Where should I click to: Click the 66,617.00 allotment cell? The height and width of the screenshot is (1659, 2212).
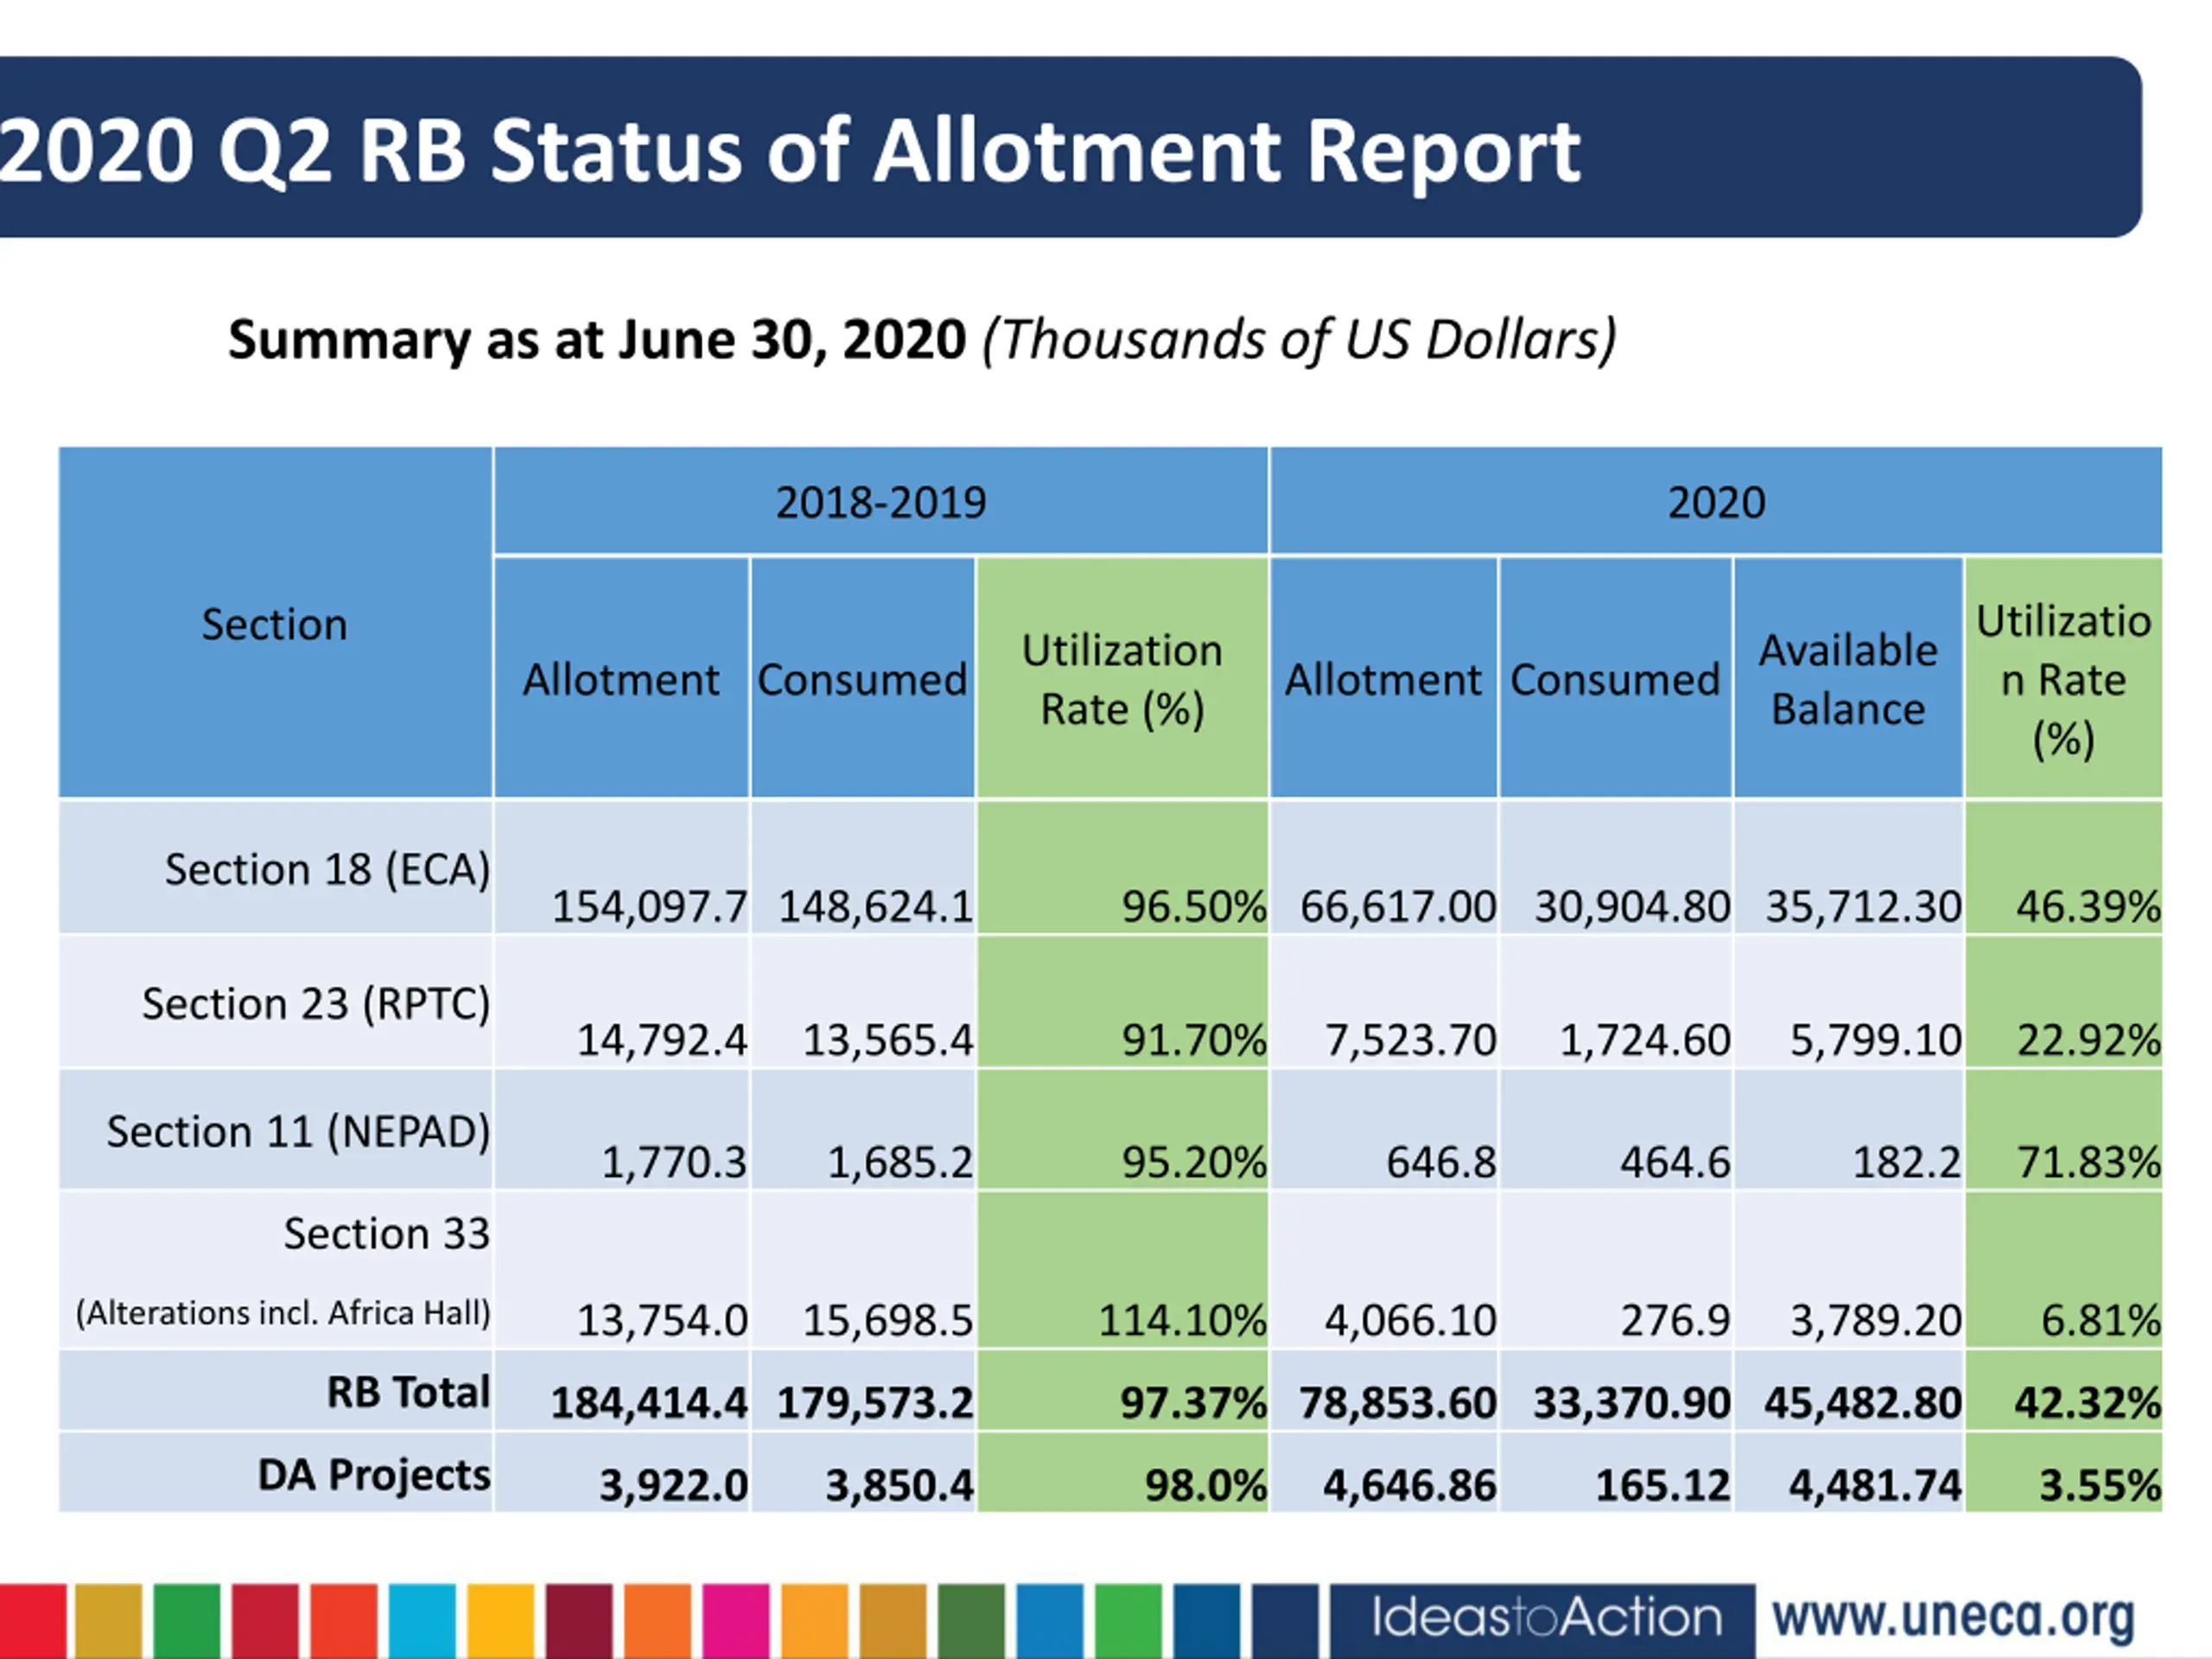coord(1397,906)
